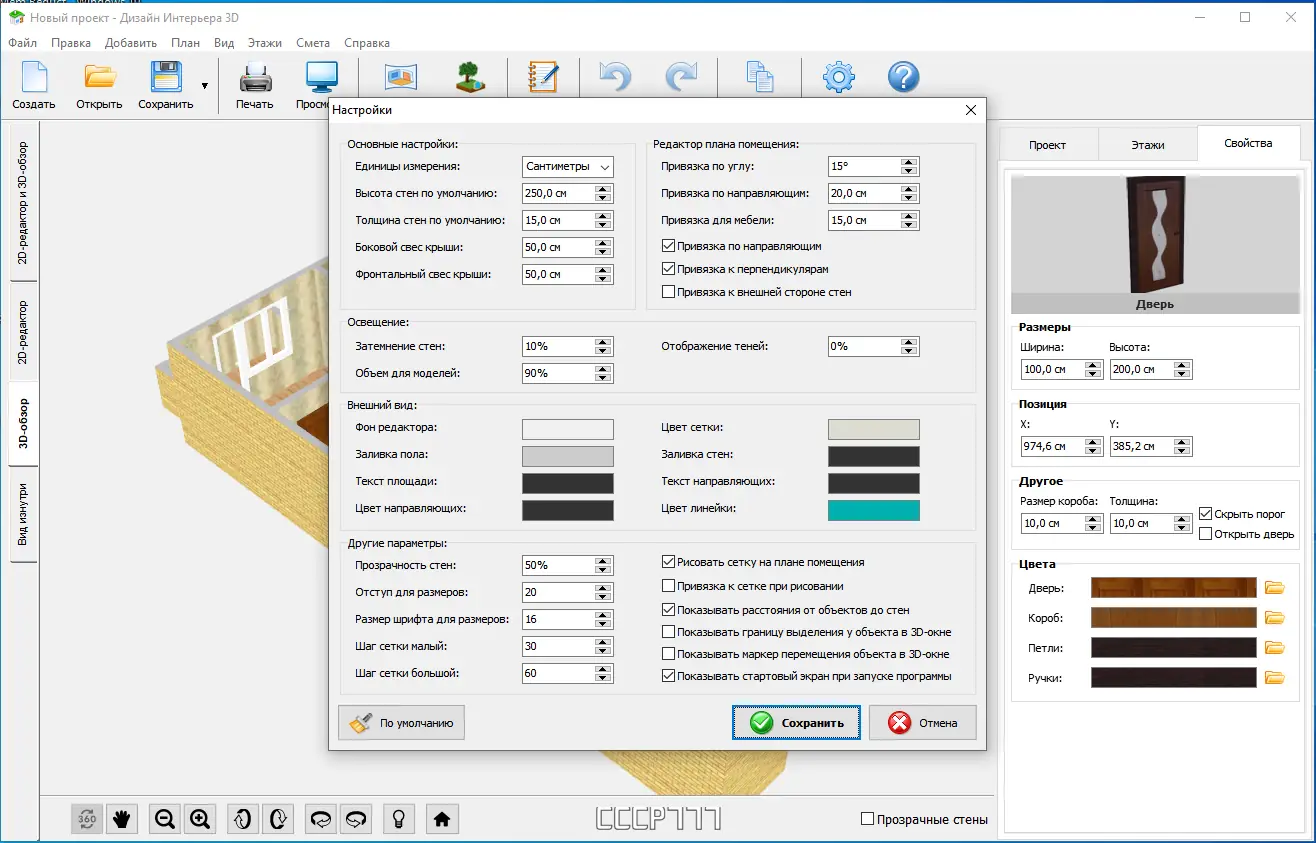Open the Привязка по углу spinner box
This screenshot has width=1316, height=843.
[863, 167]
